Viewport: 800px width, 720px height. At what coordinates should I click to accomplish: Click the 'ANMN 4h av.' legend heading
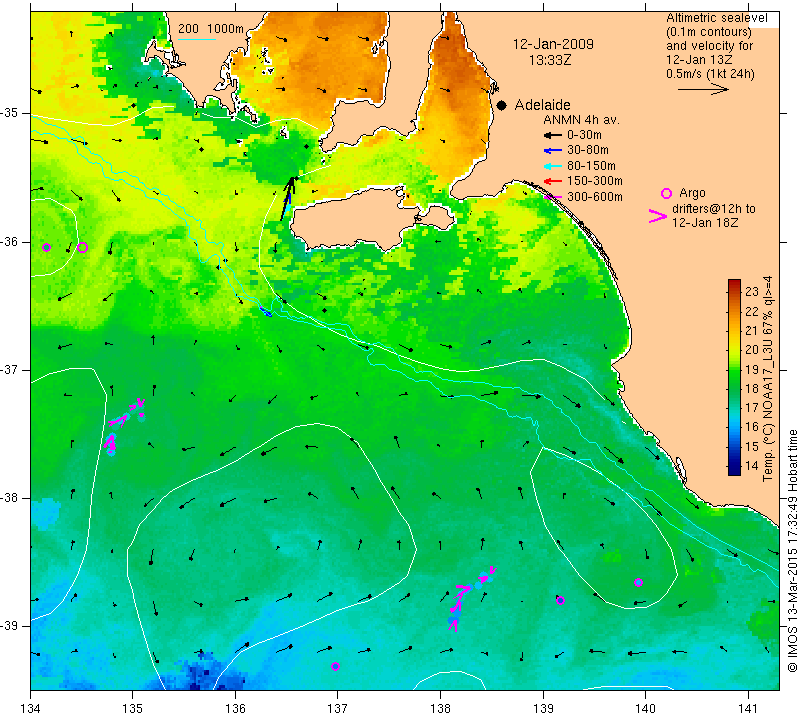581,120
